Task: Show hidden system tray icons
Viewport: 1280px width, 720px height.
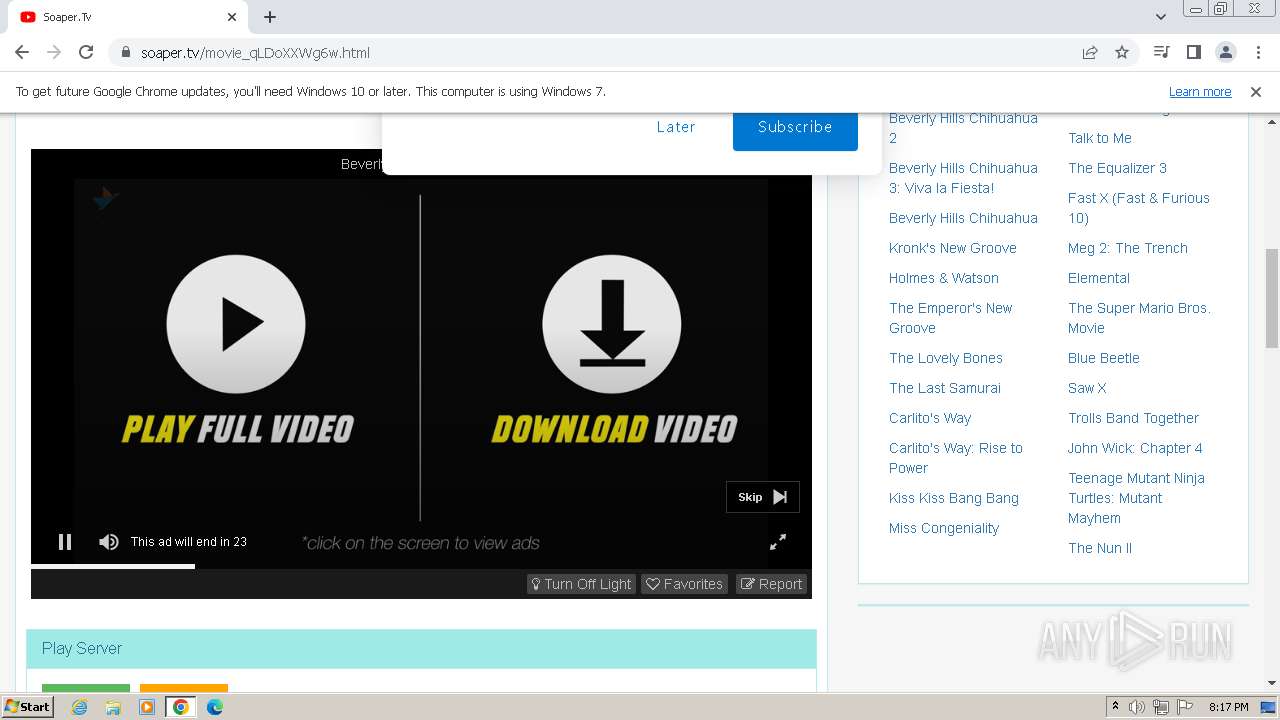Action: [x=1115, y=707]
